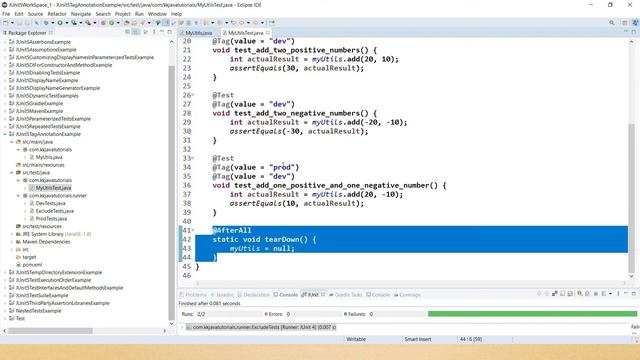Image resolution: width=640 pixels, height=360 pixels.
Task: Switch to the Gradle Tasks tab
Action: (346, 295)
